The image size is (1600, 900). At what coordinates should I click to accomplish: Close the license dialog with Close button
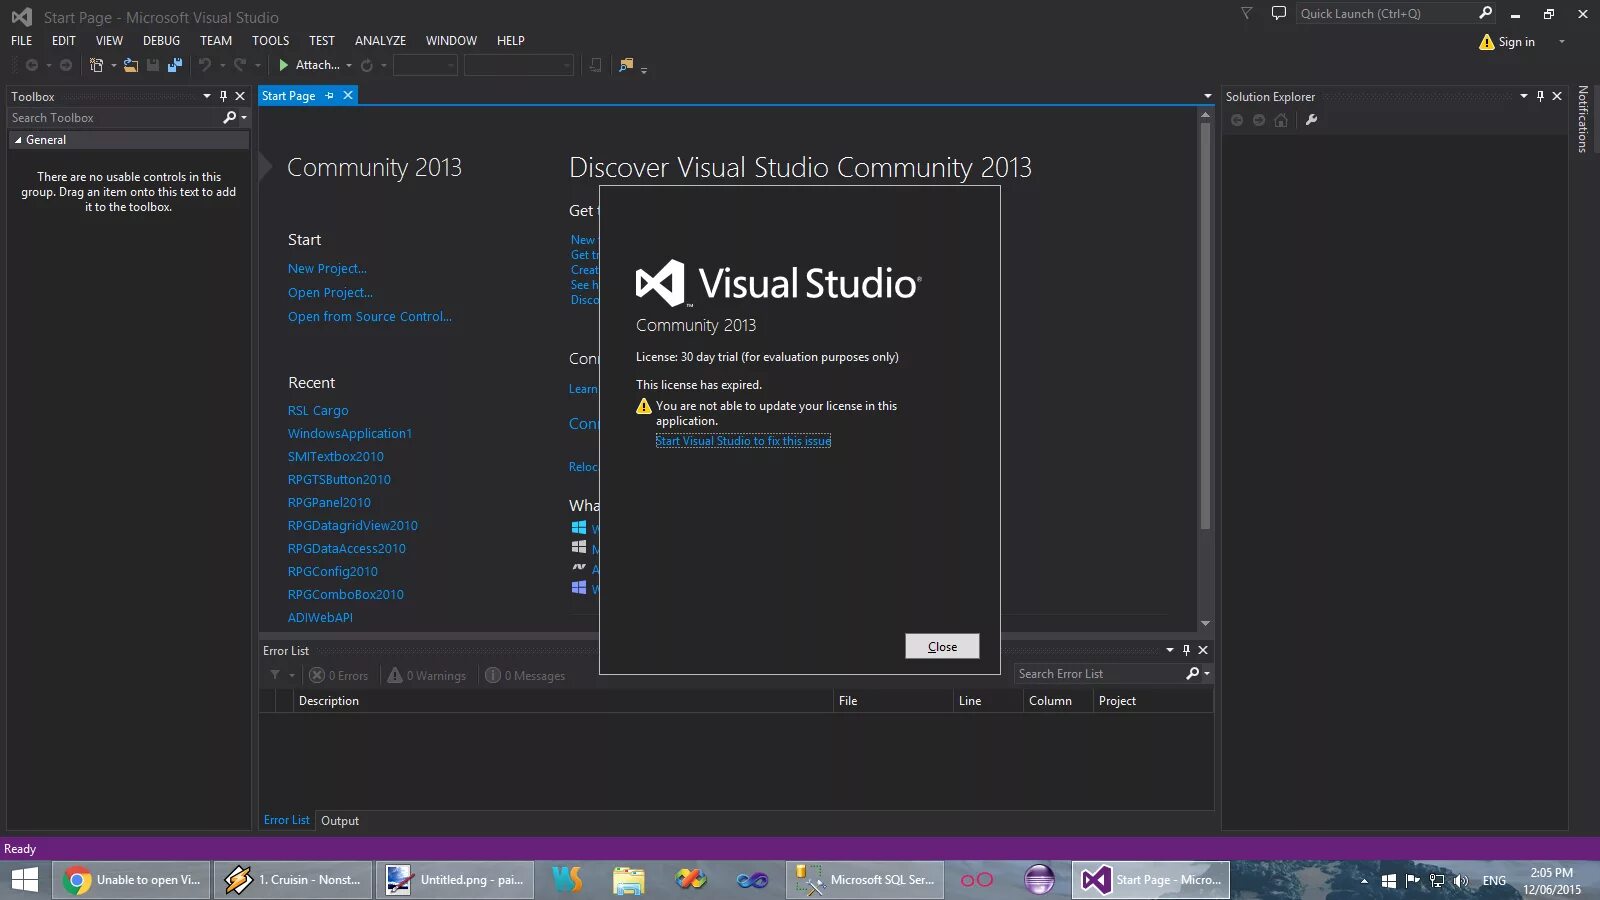point(942,647)
